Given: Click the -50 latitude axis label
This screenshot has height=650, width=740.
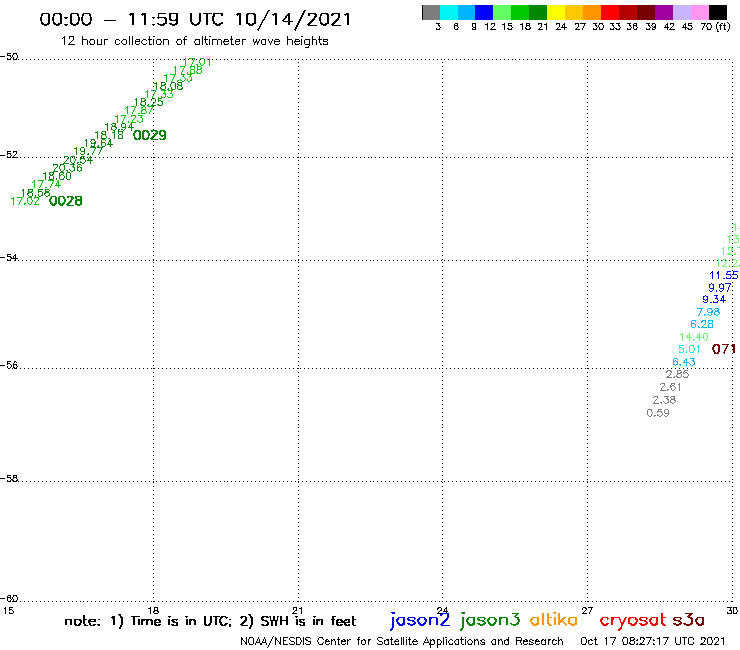Looking at the screenshot, I should point(9,57).
